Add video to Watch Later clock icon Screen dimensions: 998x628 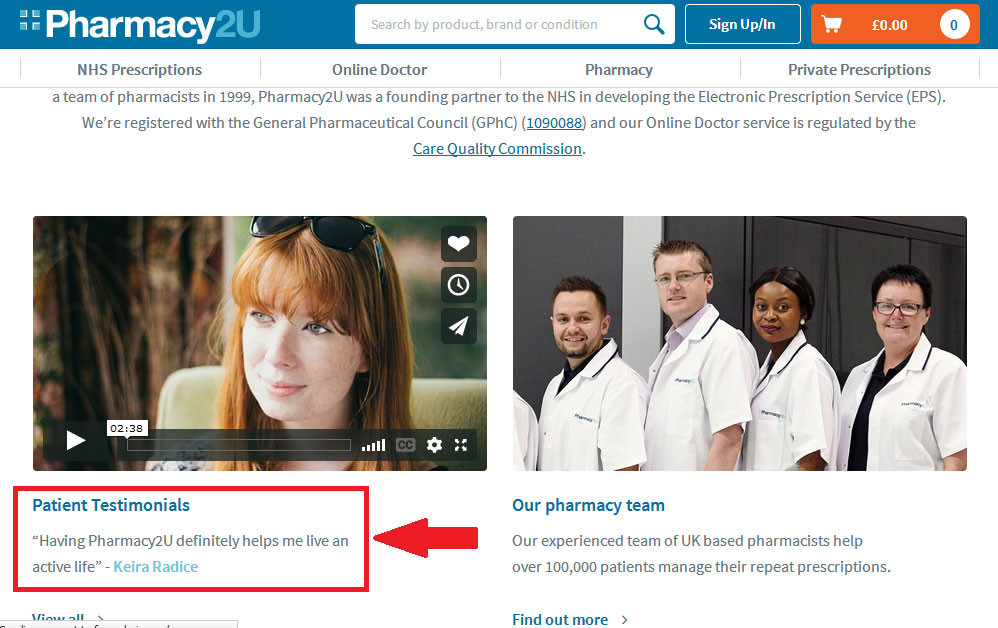(x=458, y=284)
